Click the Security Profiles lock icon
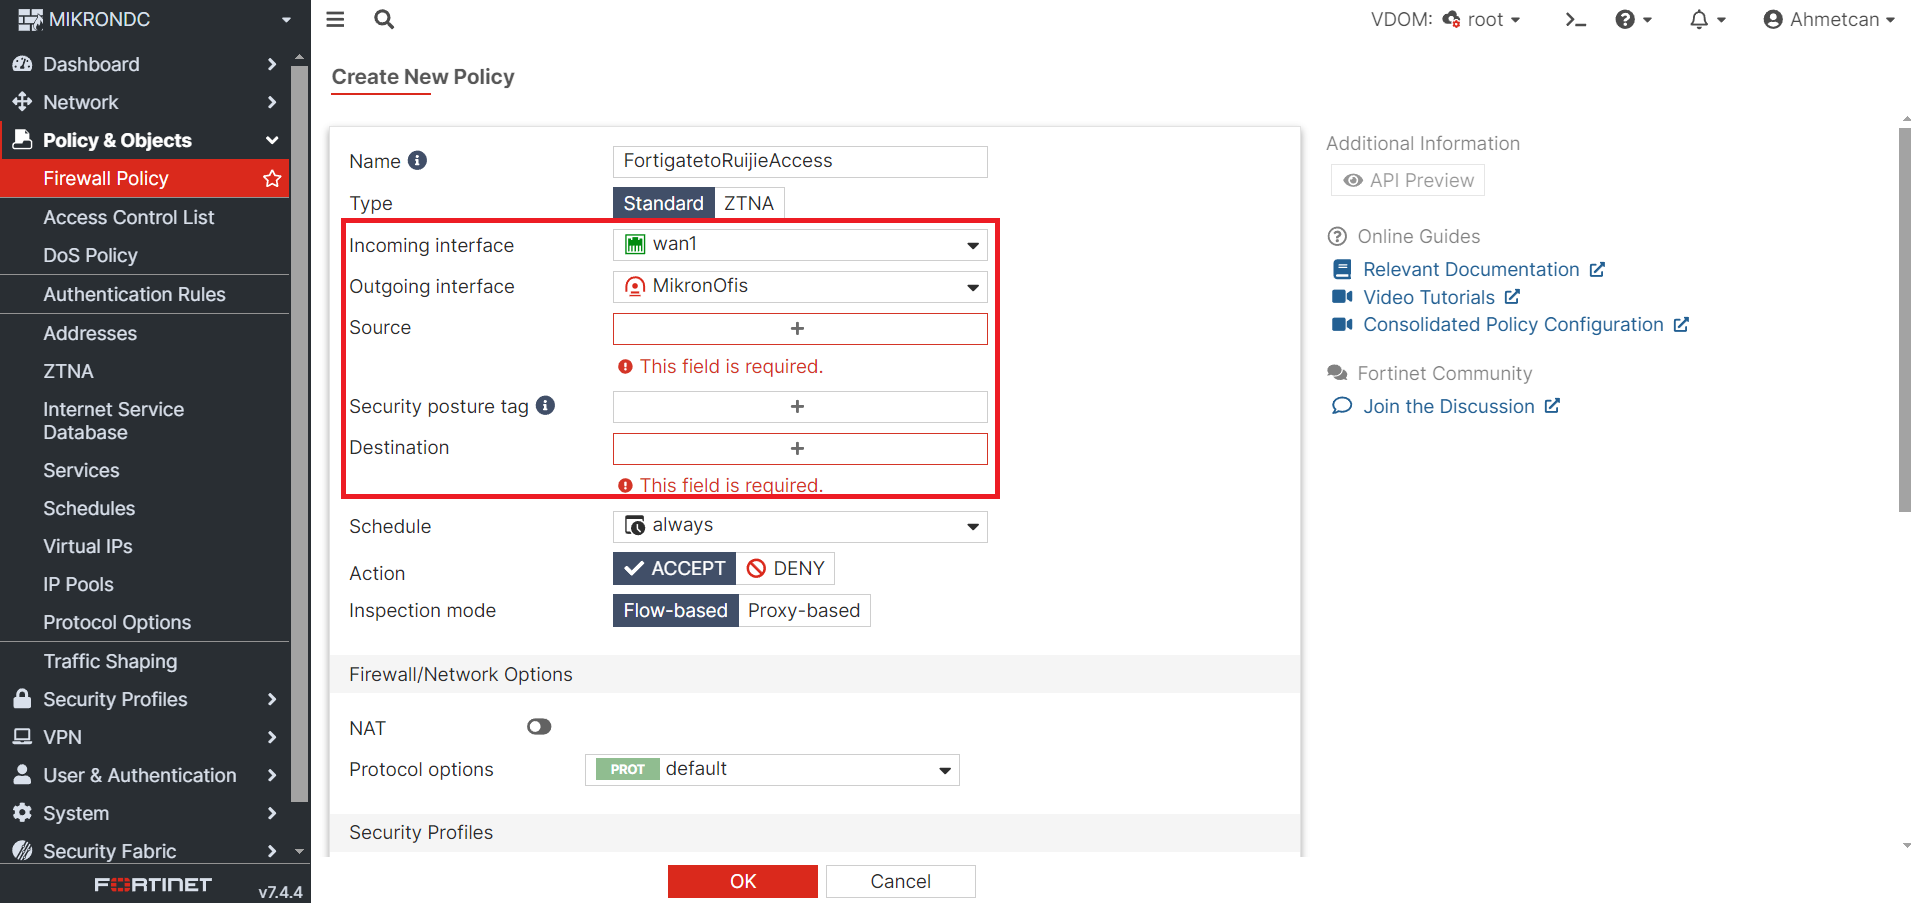 click(x=22, y=699)
